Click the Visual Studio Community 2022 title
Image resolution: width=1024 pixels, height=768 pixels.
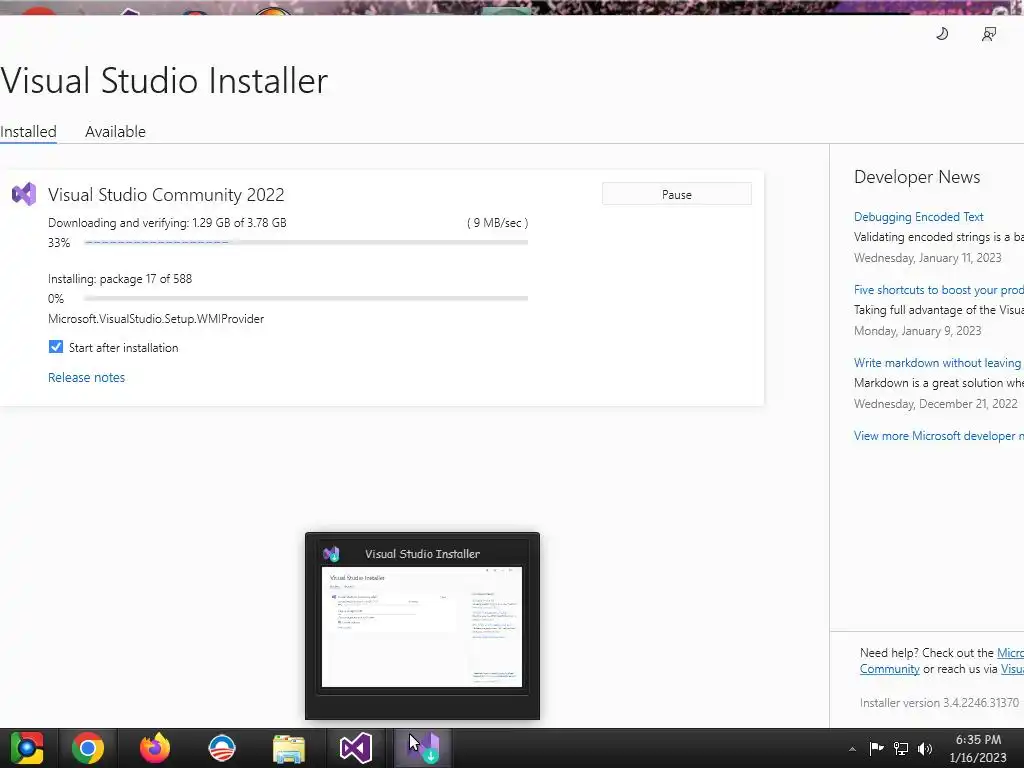[166, 195]
